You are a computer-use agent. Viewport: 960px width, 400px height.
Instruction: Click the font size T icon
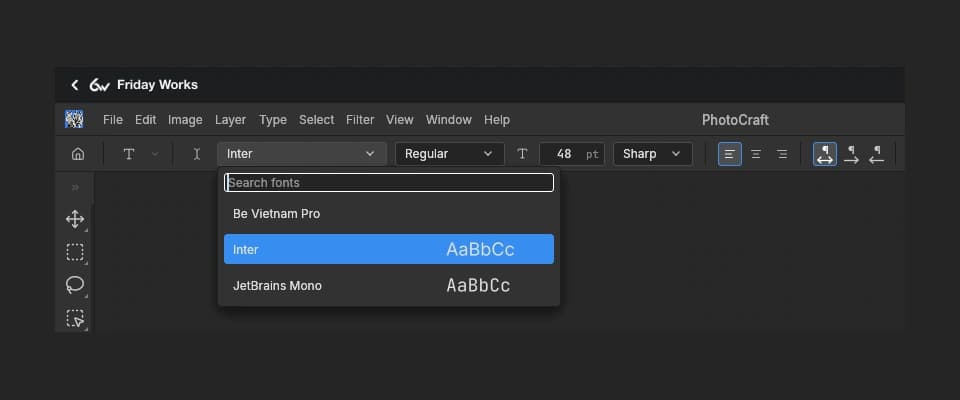[522, 154]
